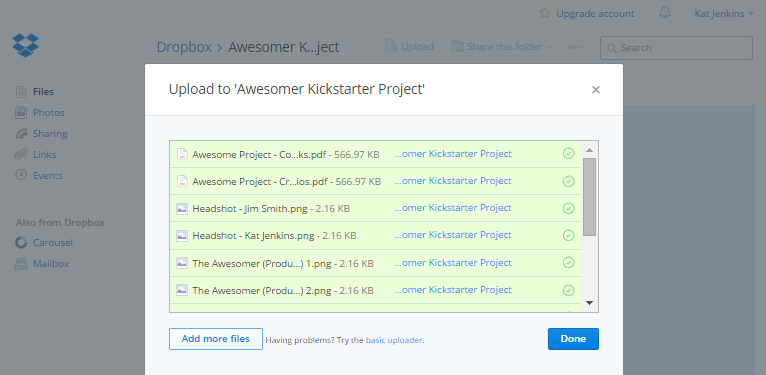The image size is (766, 375).
Task: Select 'Awesome Project - Co...ks.pdf' file name
Action: (x=259, y=154)
